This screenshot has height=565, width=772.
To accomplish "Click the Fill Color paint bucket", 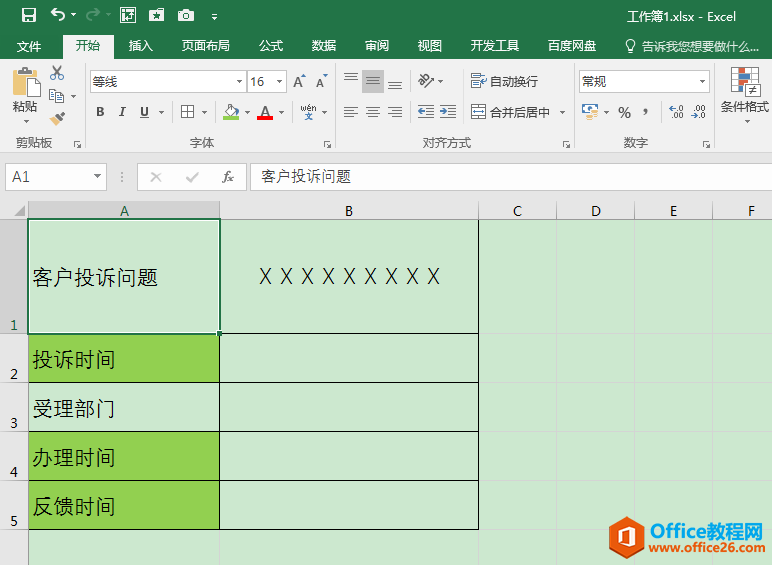I will click(x=231, y=112).
